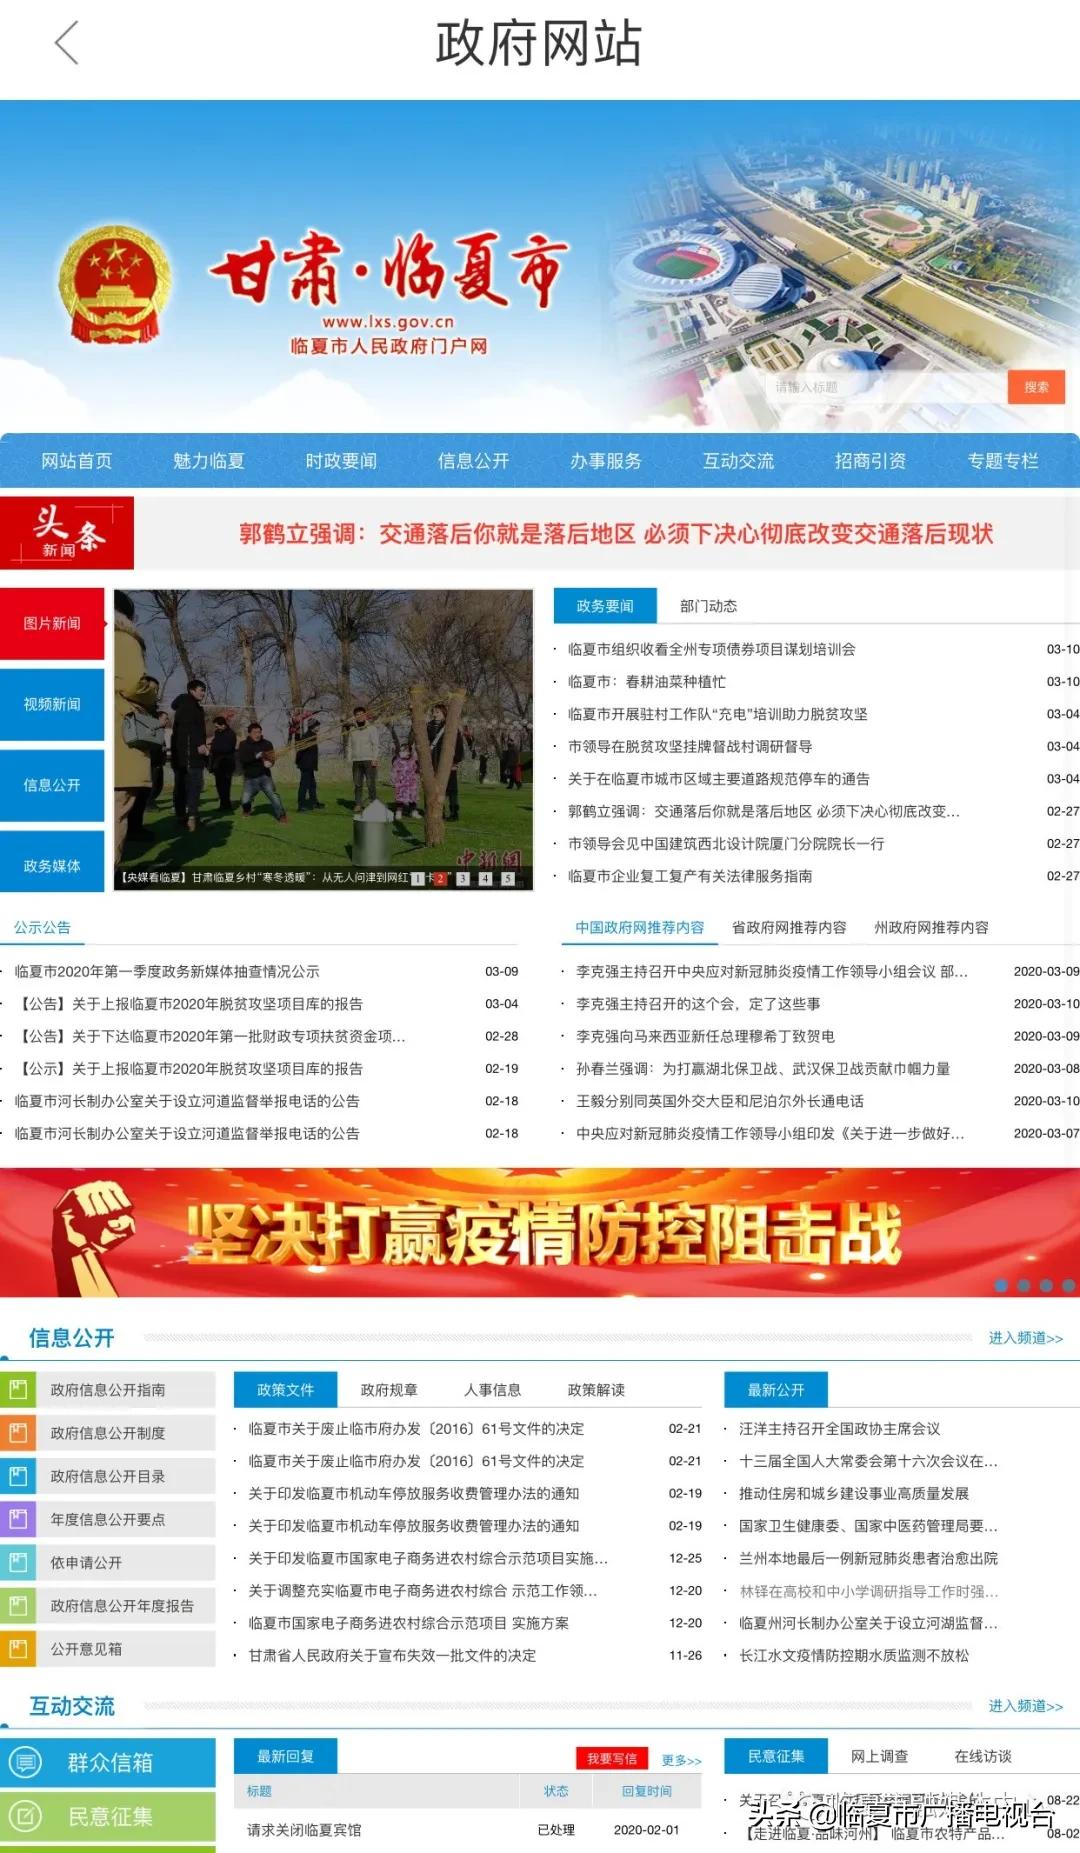Open 长江水文疫情防控期水质监测不放松 article

[x=854, y=1655]
